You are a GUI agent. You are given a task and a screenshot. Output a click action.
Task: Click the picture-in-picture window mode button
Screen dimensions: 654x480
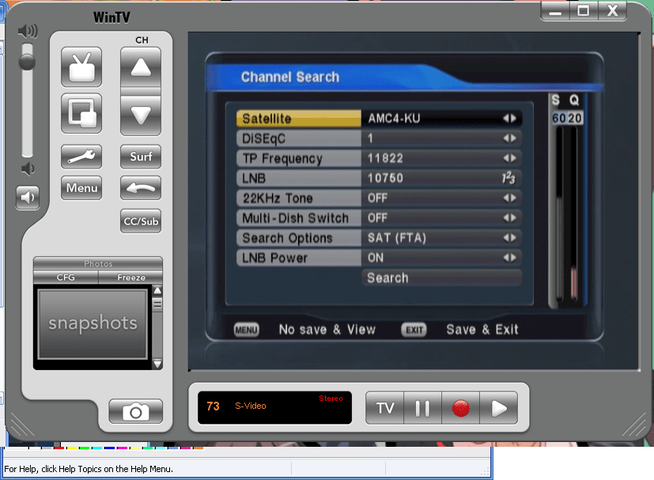pyautogui.click(x=81, y=113)
